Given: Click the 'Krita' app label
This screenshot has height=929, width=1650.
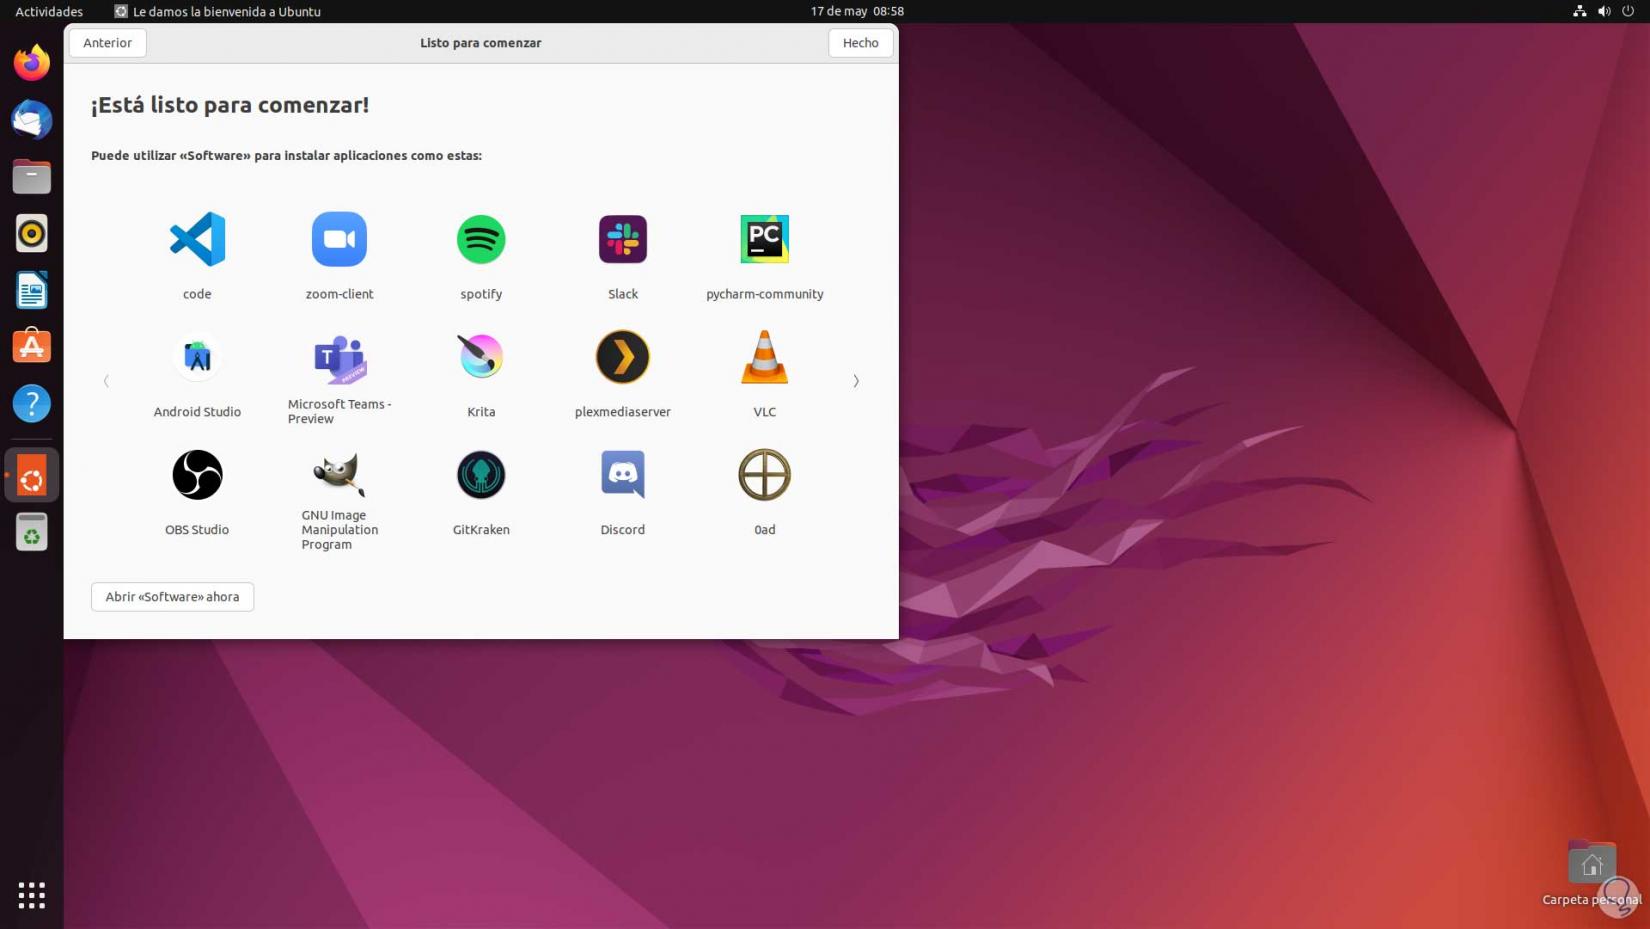Looking at the screenshot, I should (x=481, y=412).
